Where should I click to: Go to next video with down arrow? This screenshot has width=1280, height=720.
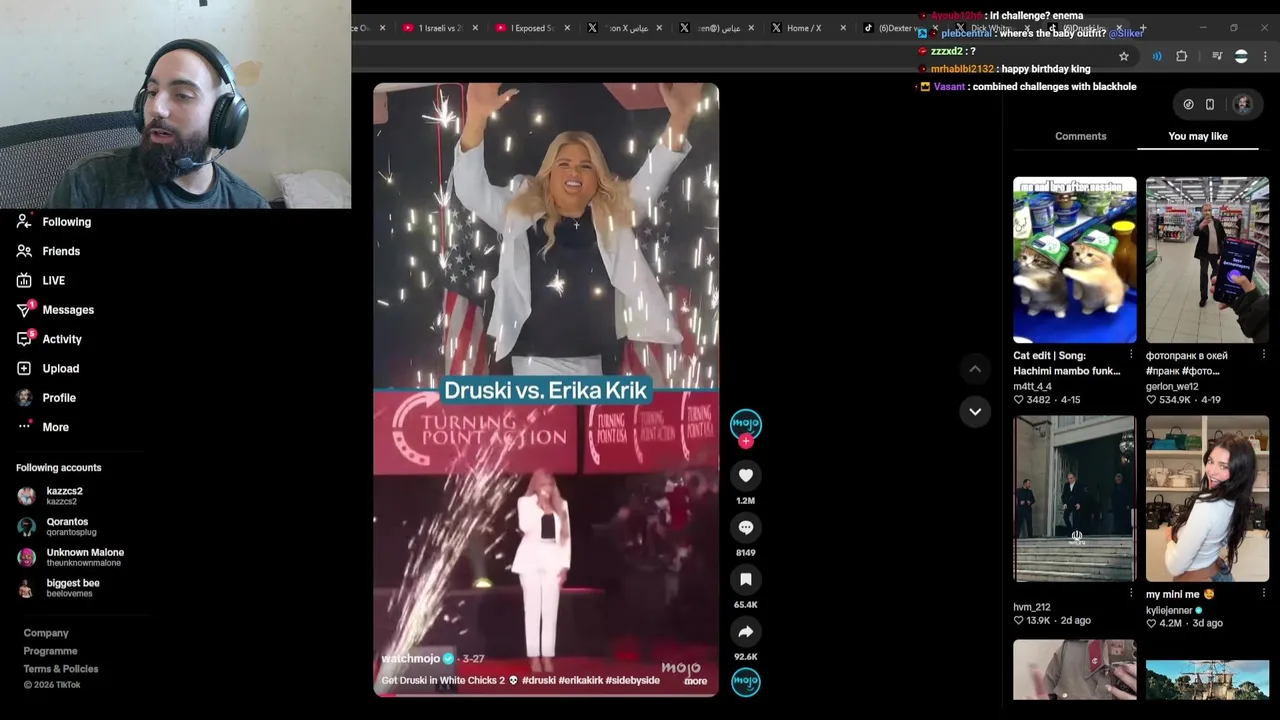975,411
